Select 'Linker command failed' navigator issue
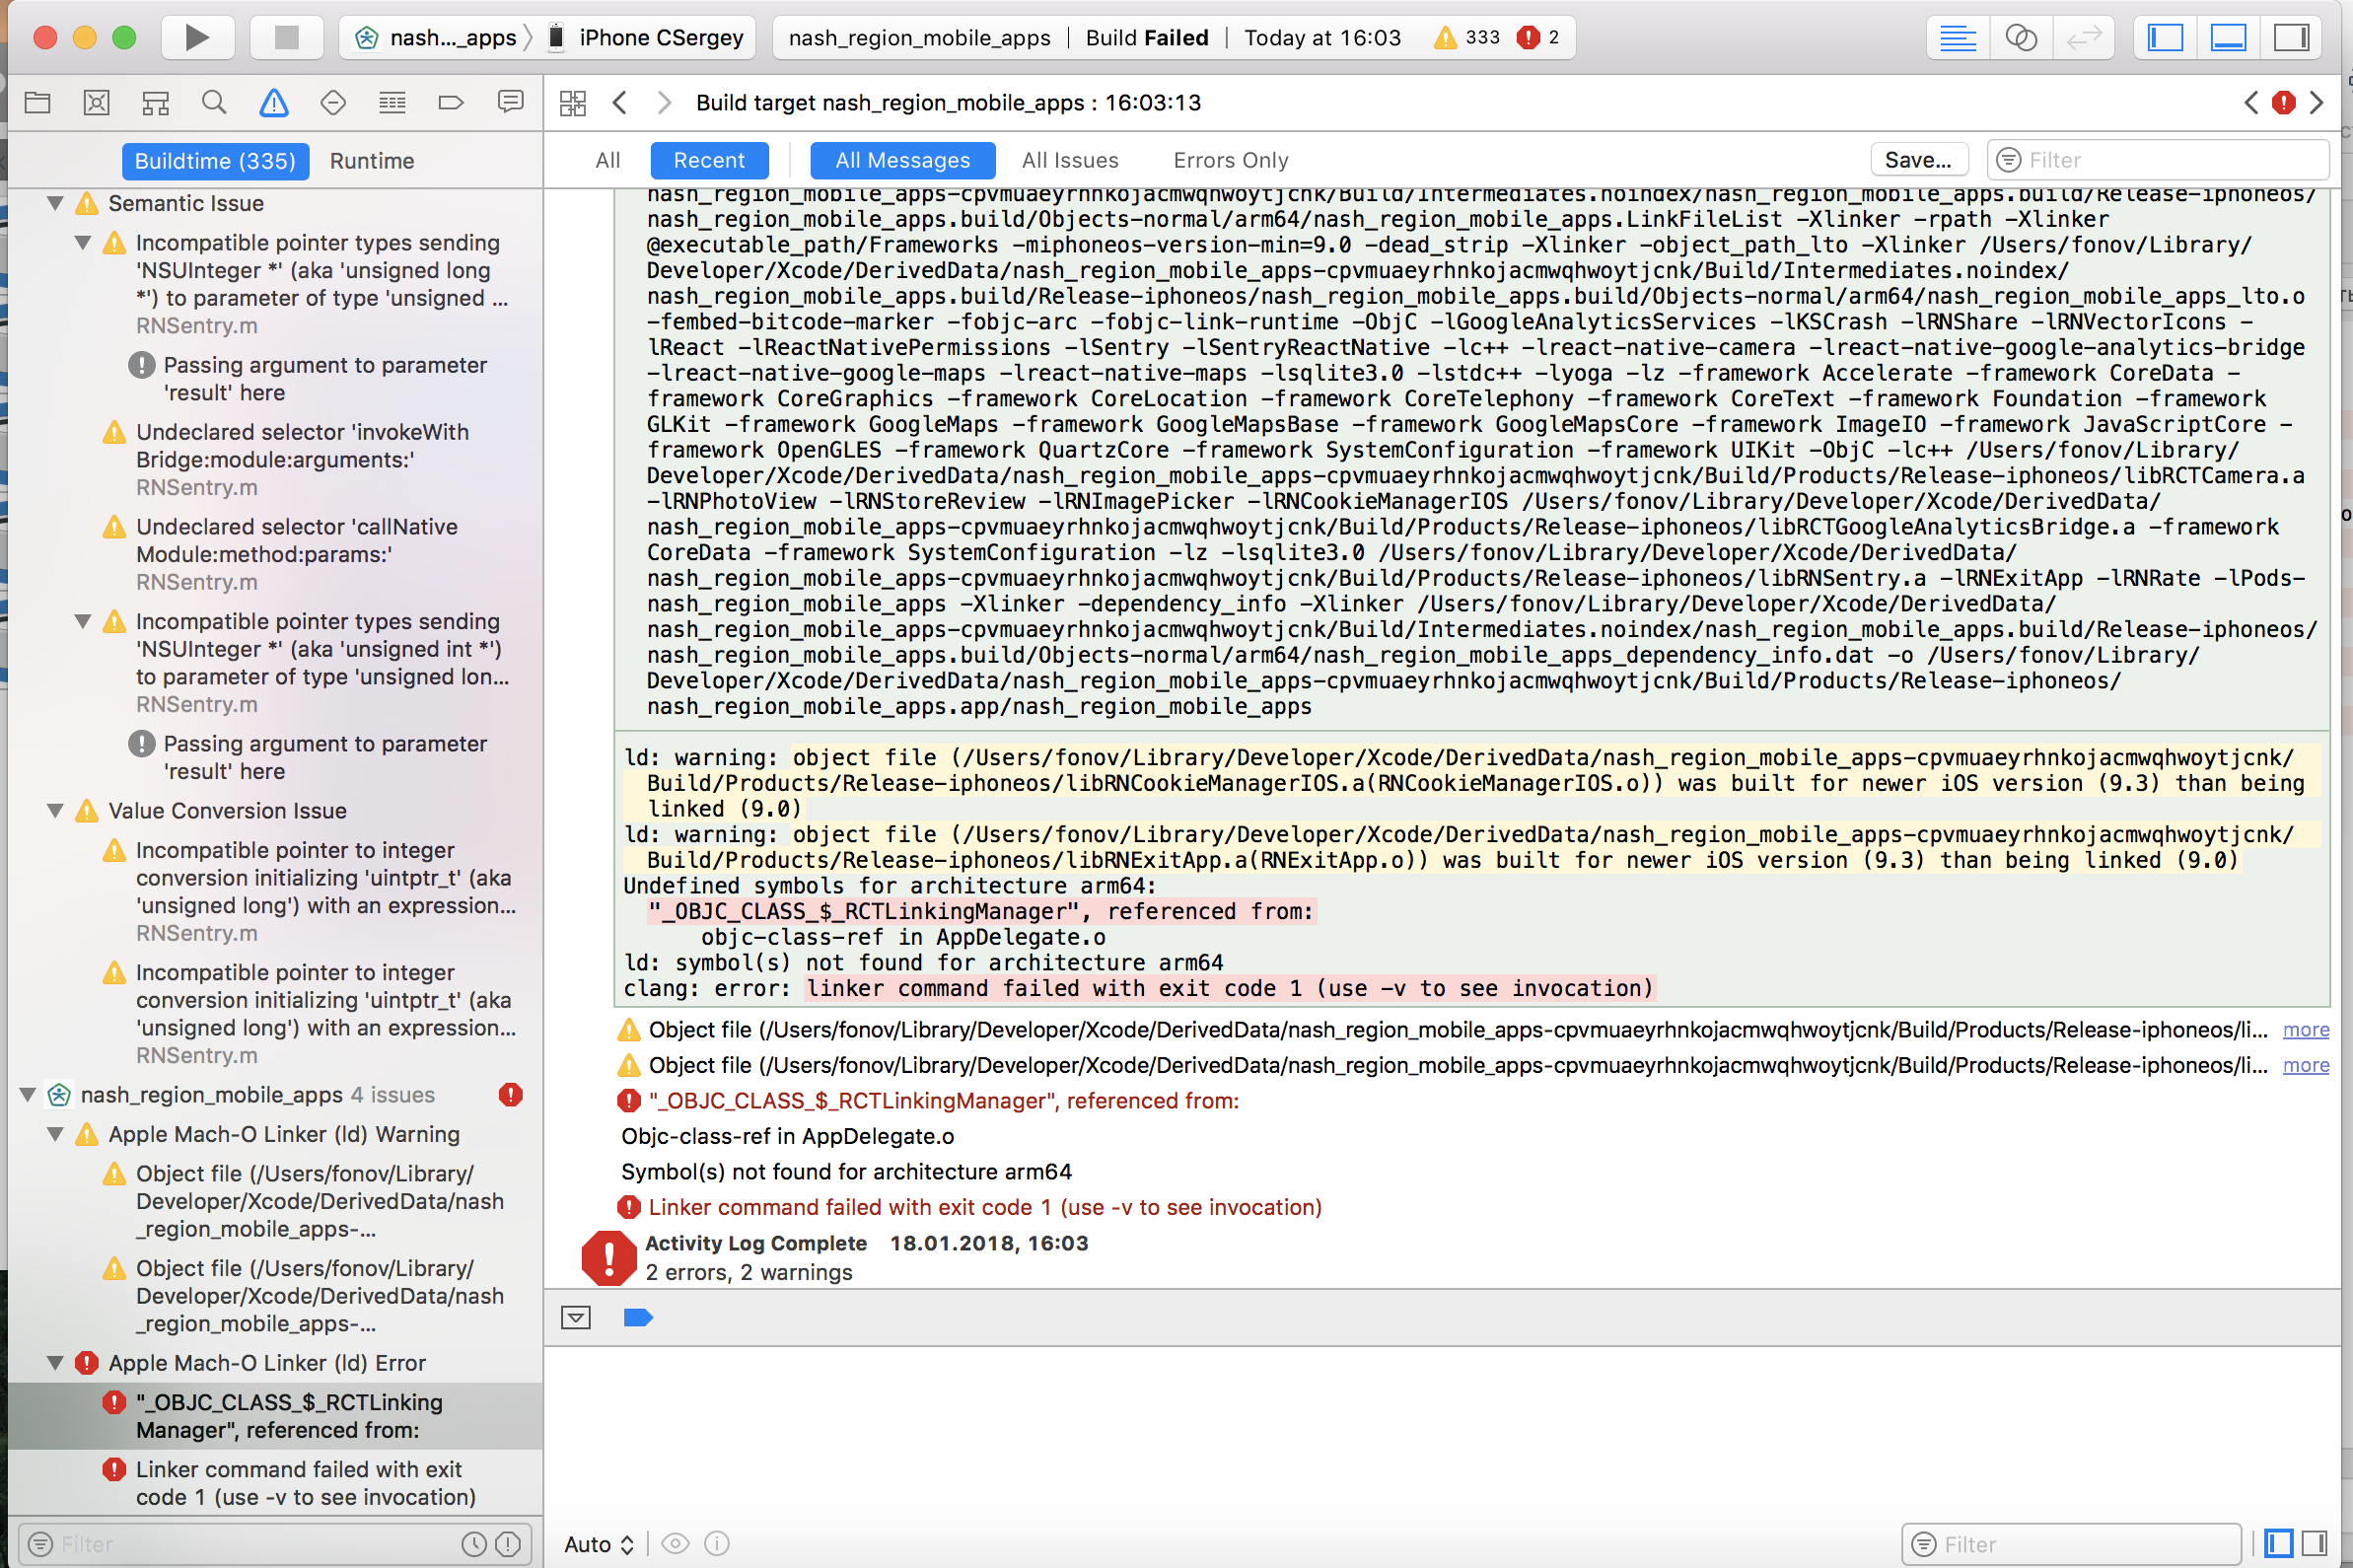 290,1483
